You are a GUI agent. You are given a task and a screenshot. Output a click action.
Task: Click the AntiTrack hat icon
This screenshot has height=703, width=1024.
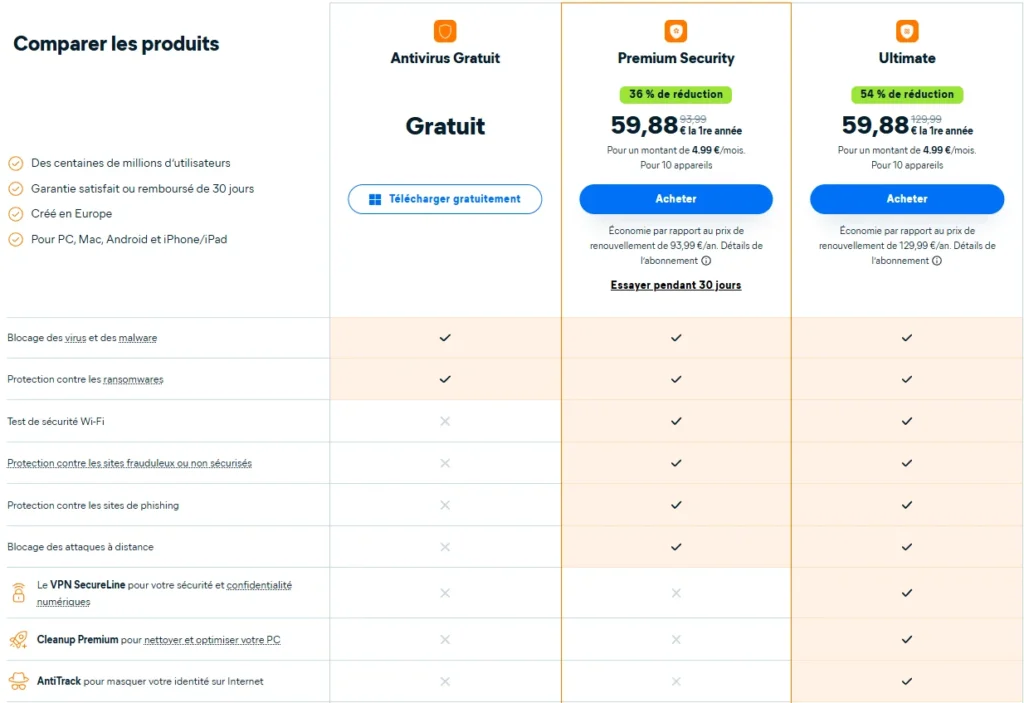(x=19, y=681)
